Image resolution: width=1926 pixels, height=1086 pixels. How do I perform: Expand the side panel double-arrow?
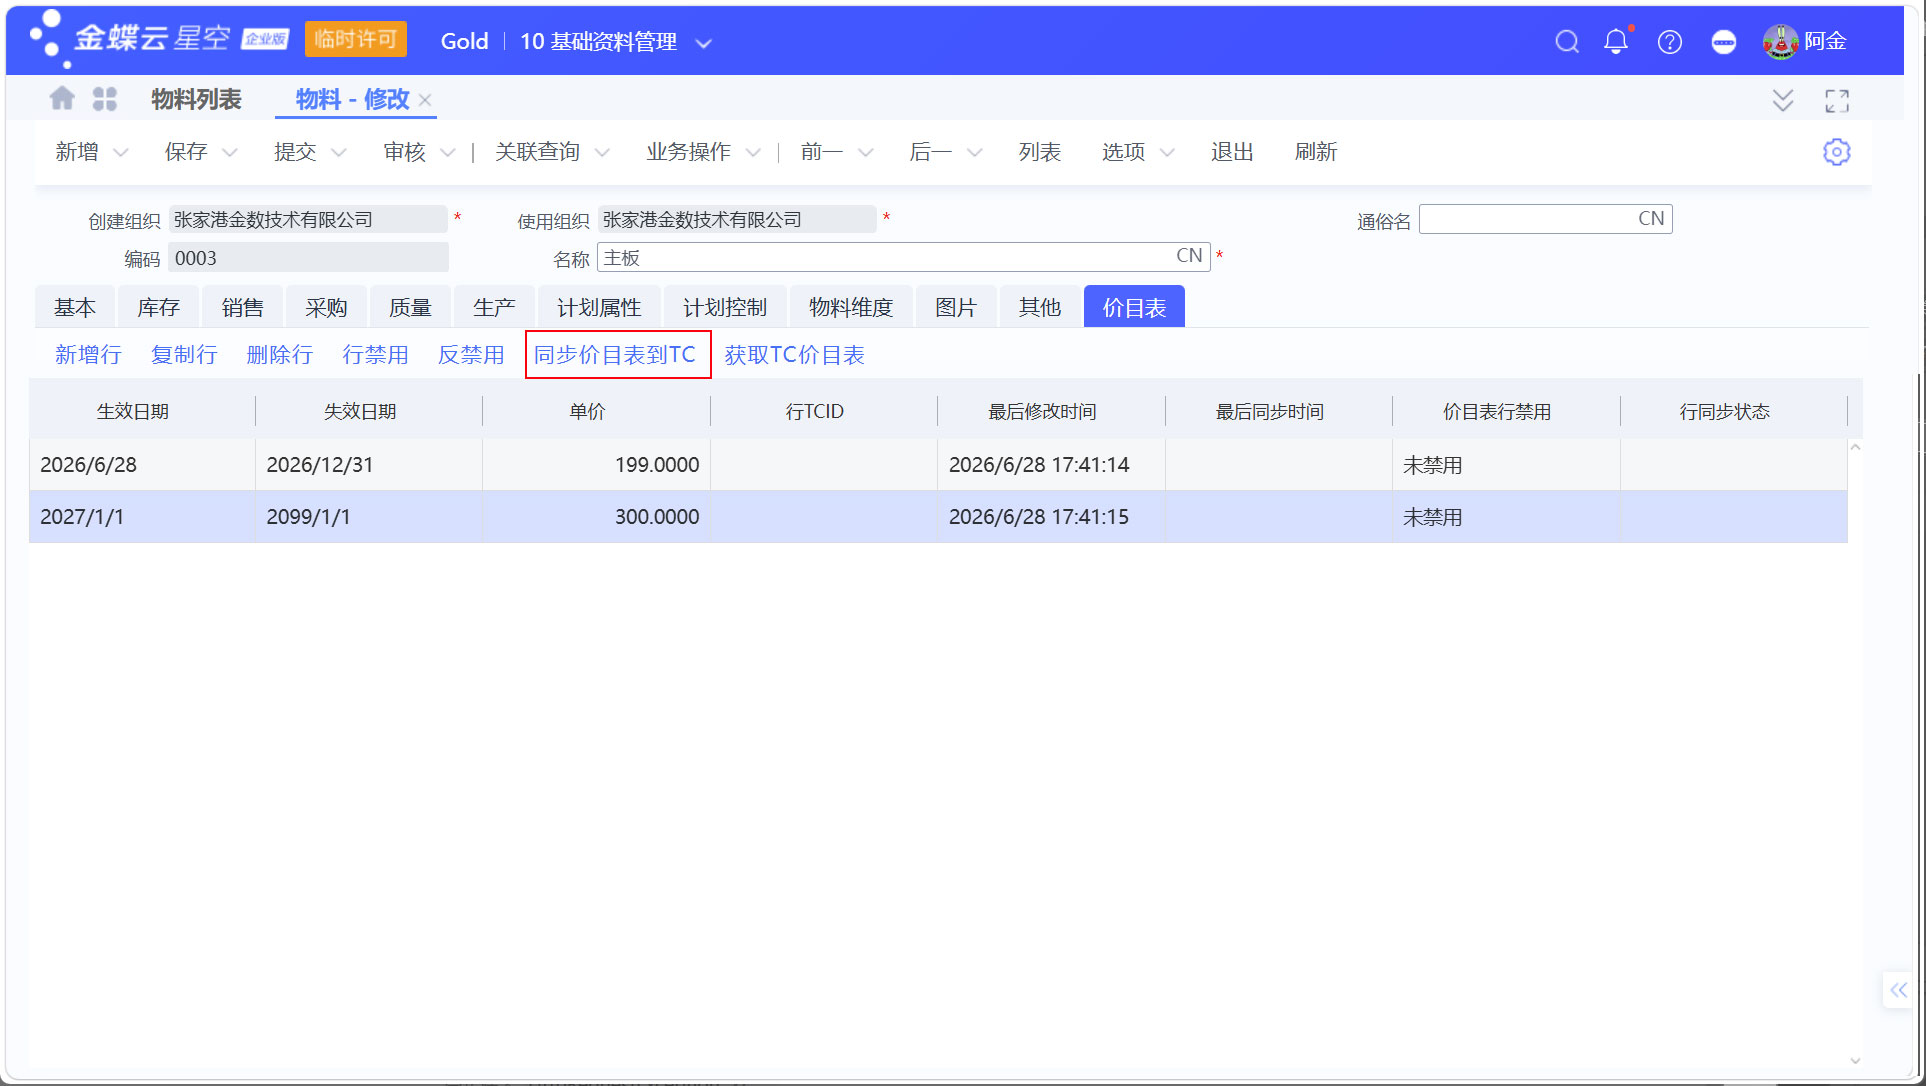pos(1898,990)
